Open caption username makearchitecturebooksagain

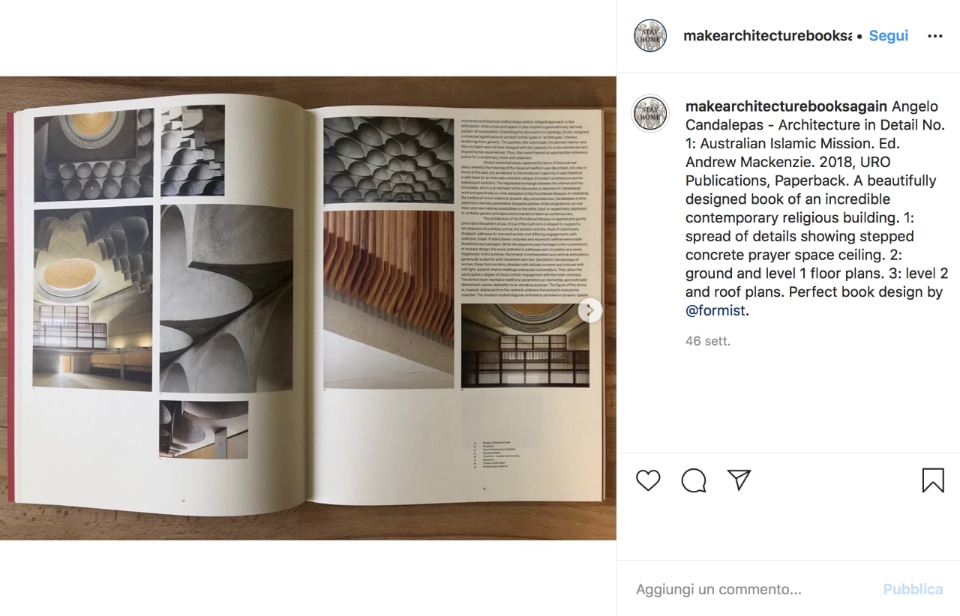pos(786,106)
